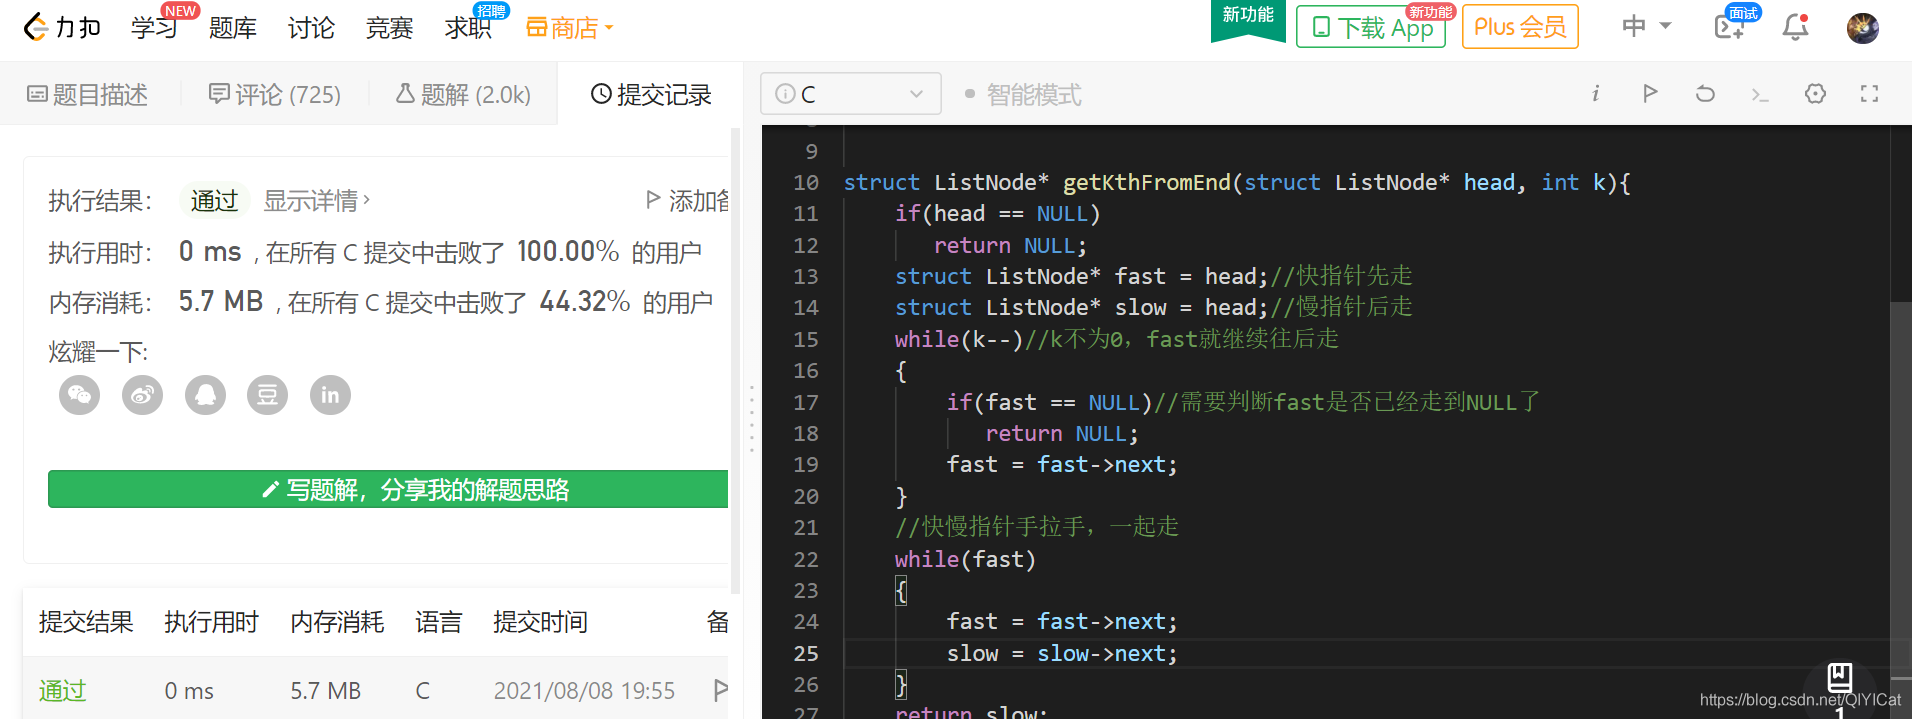Click the 下载 App button
The image size is (1912, 719).
click(1371, 27)
